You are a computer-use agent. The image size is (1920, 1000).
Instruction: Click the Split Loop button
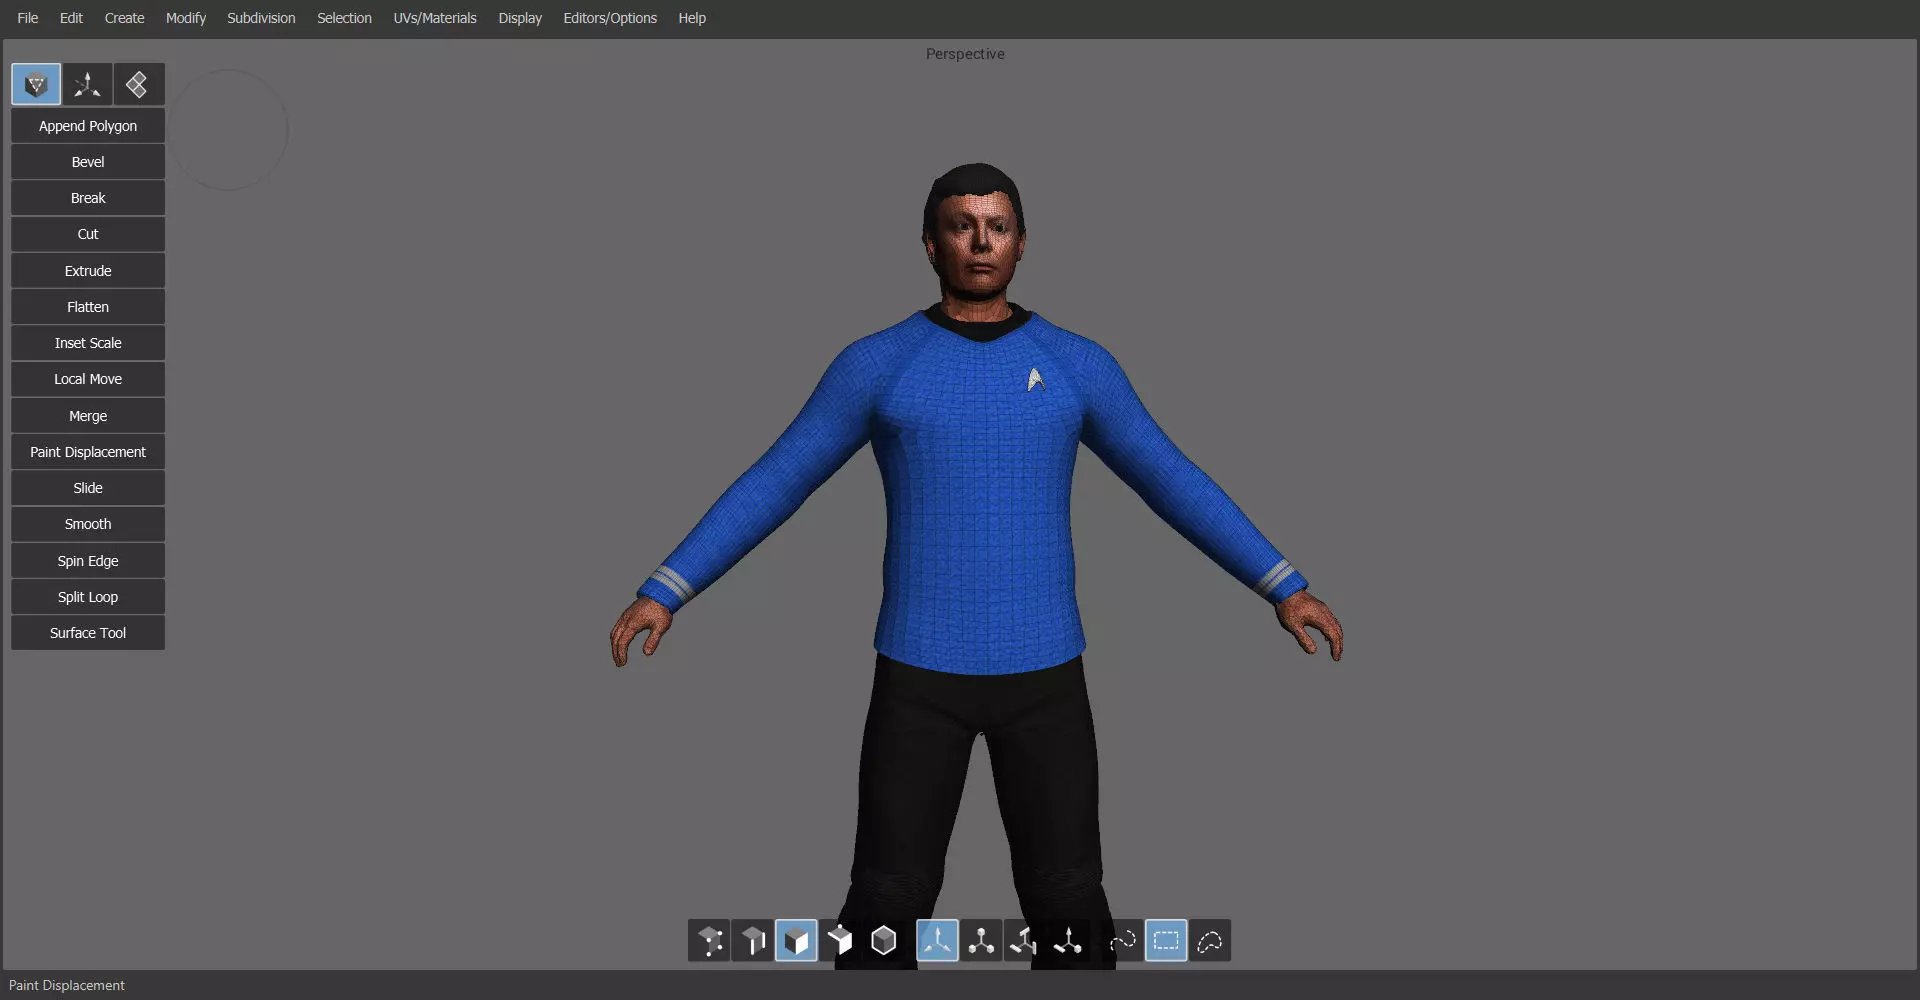coord(88,597)
